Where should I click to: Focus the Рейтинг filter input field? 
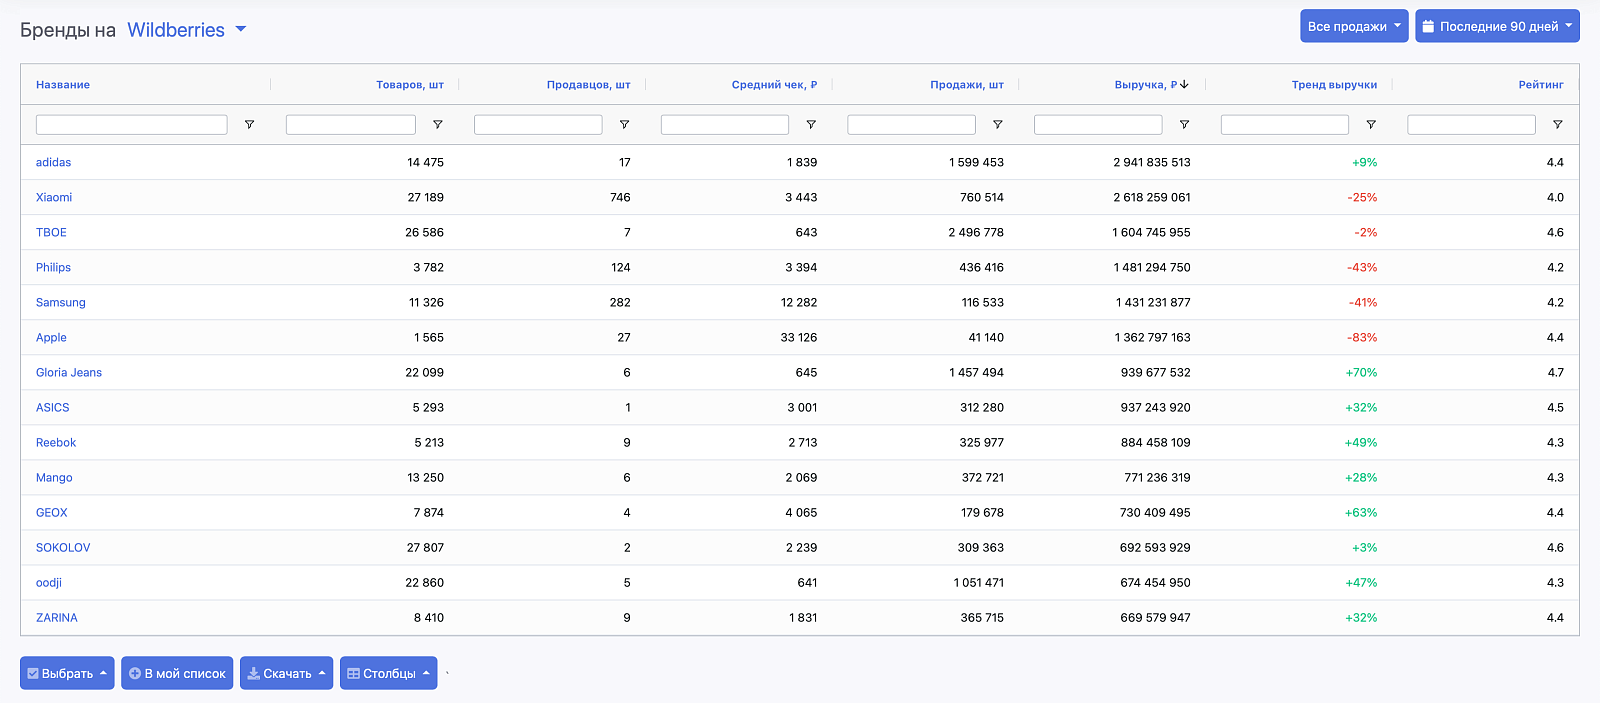(x=1471, y=125)
